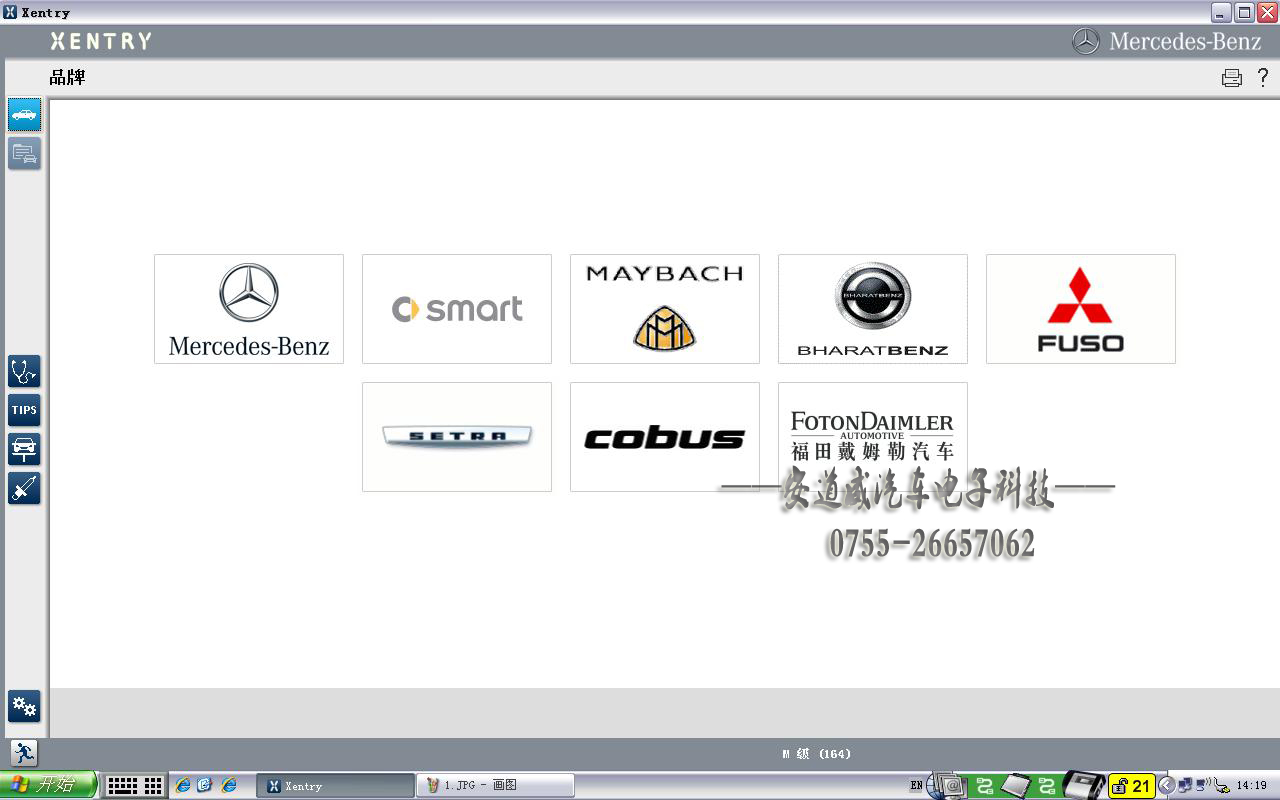Maximize the Xentry window
This screenshot has width=1280, height=800.
(1244, 12)
